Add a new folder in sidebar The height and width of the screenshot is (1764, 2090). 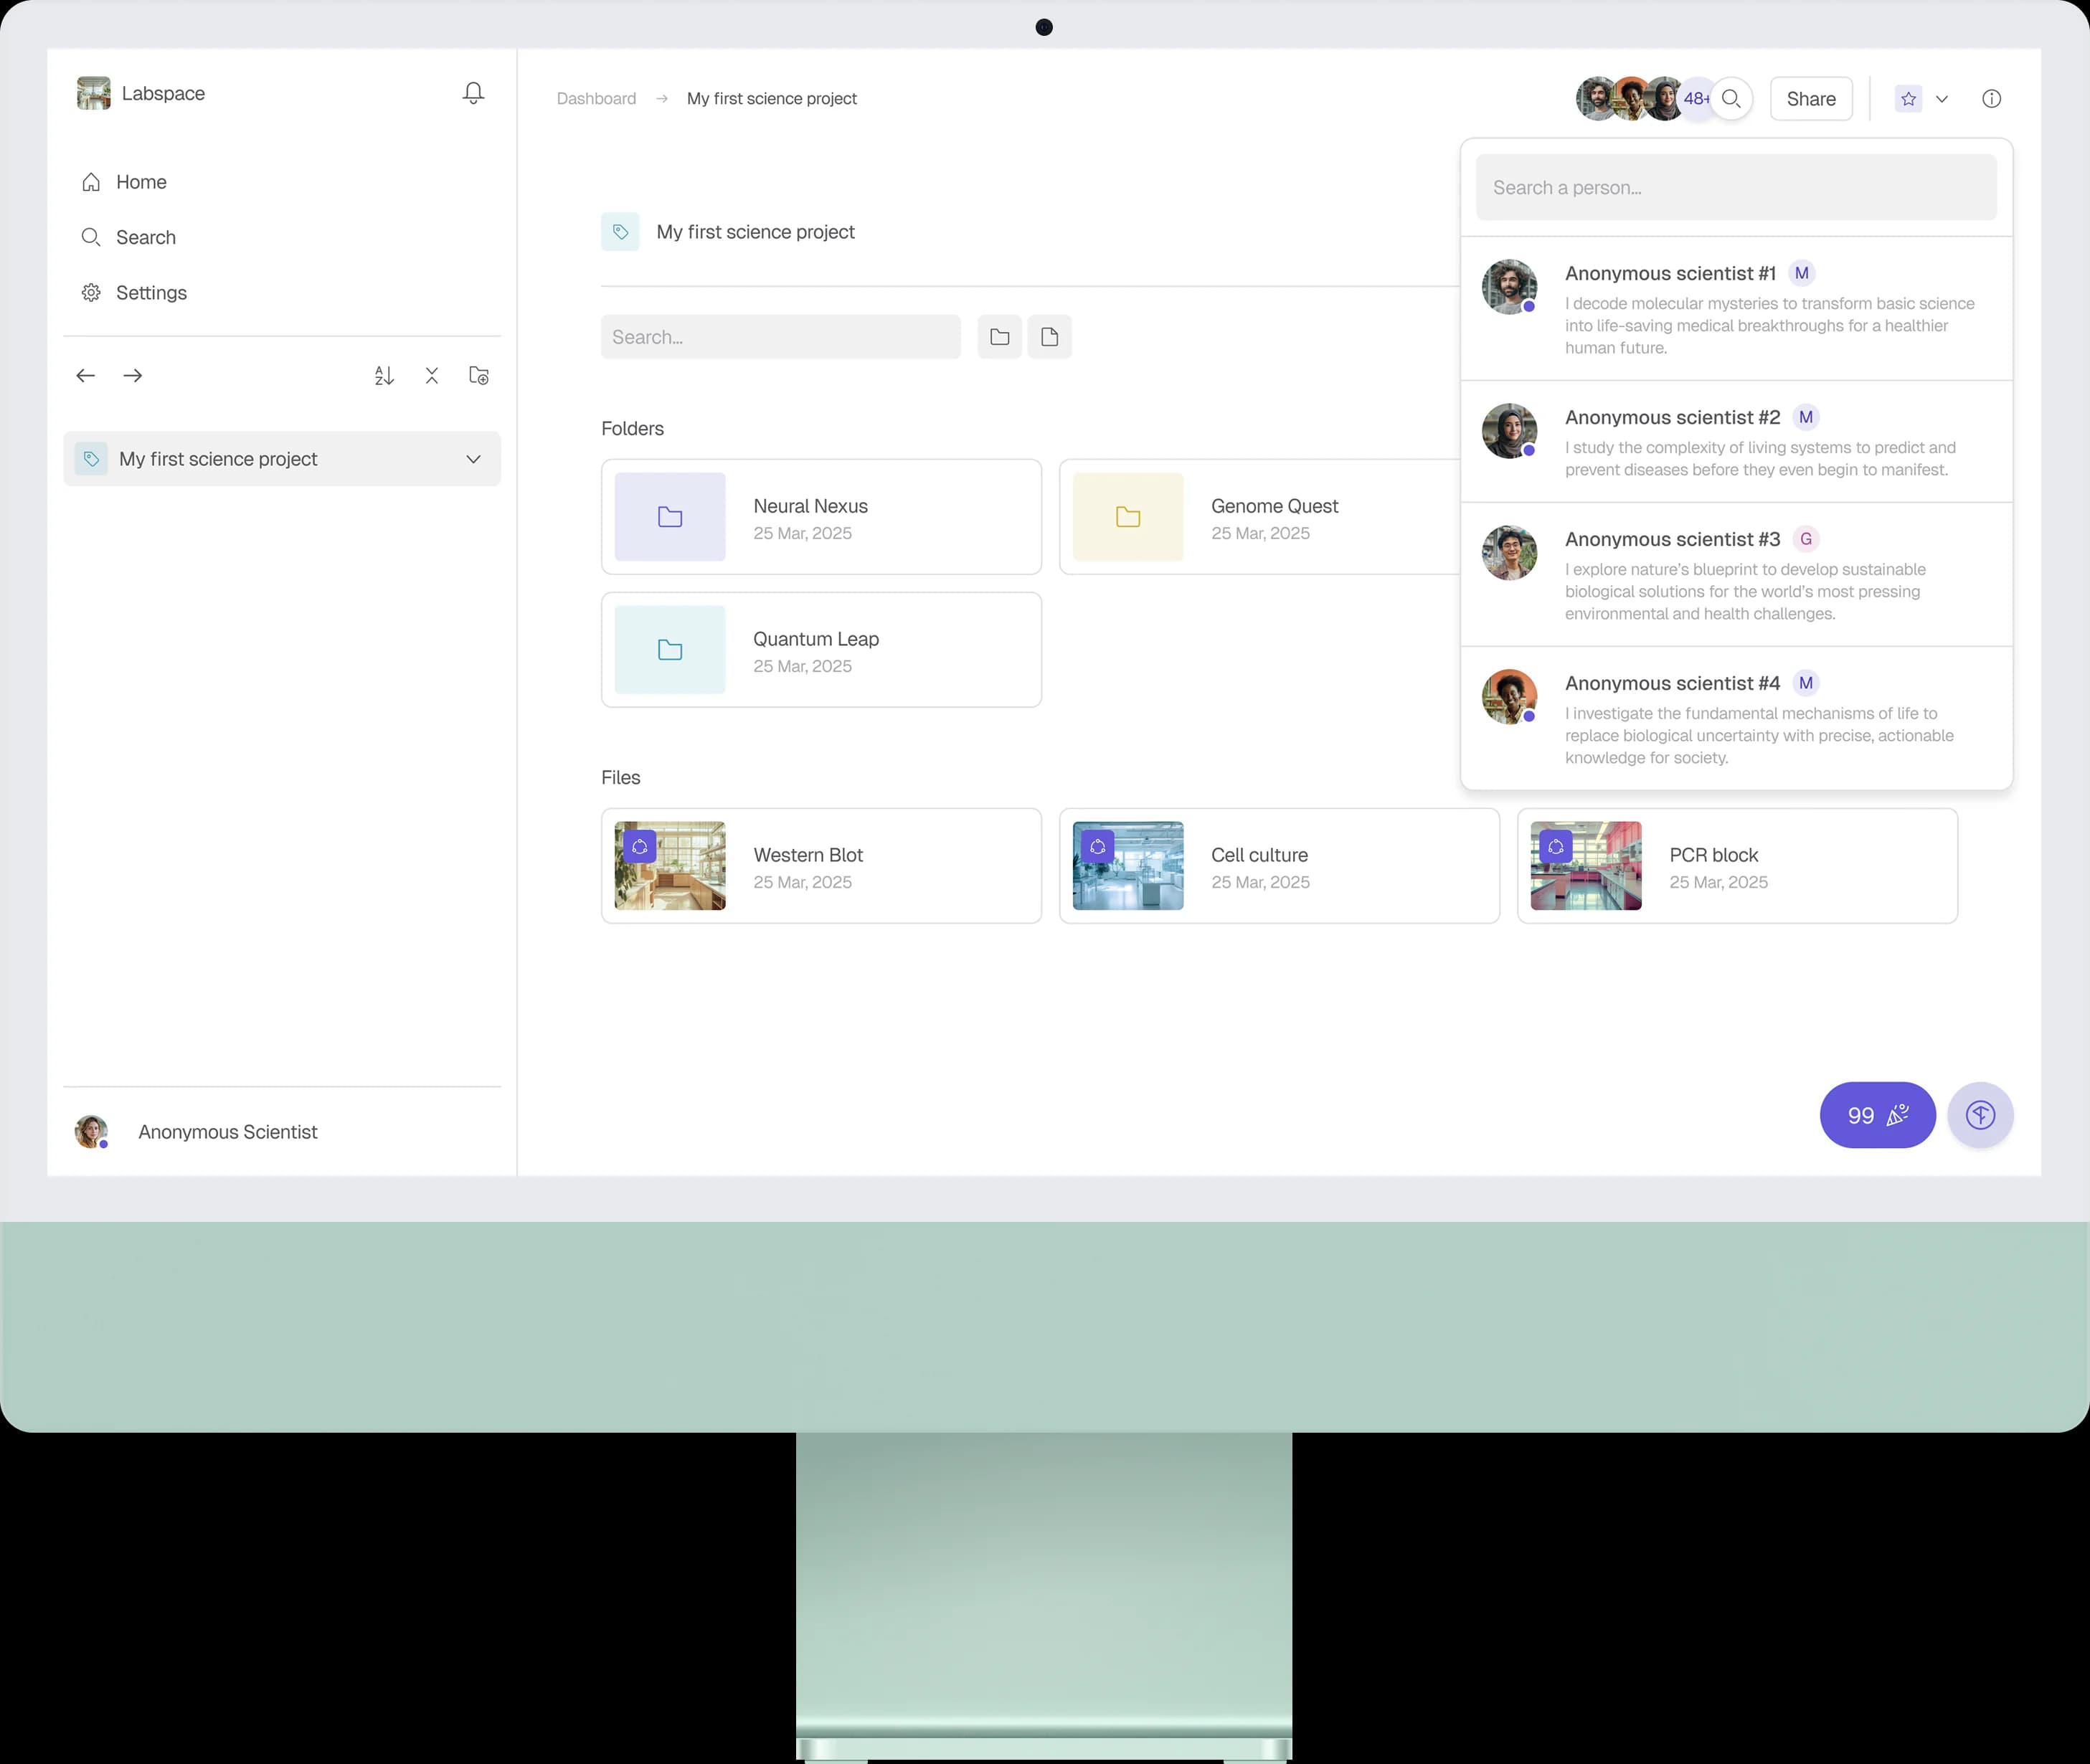pyautogui.click(x=479, y=376)
